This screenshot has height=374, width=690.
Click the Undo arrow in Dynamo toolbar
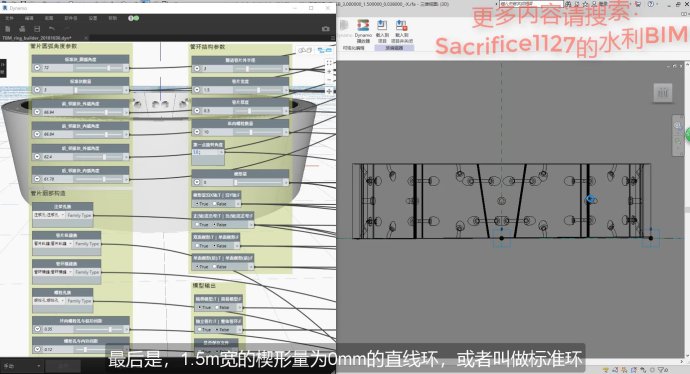click(51, 29)
